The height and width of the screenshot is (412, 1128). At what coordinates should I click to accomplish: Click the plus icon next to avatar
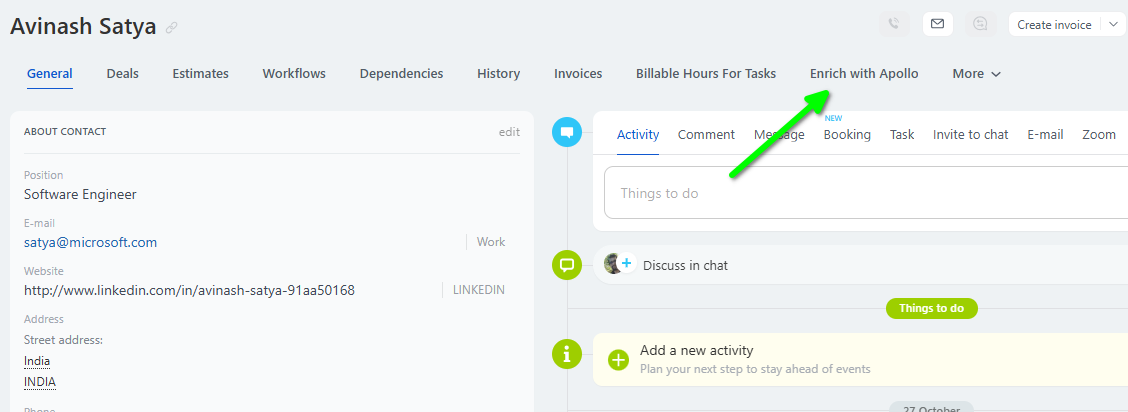click(627, 264)
